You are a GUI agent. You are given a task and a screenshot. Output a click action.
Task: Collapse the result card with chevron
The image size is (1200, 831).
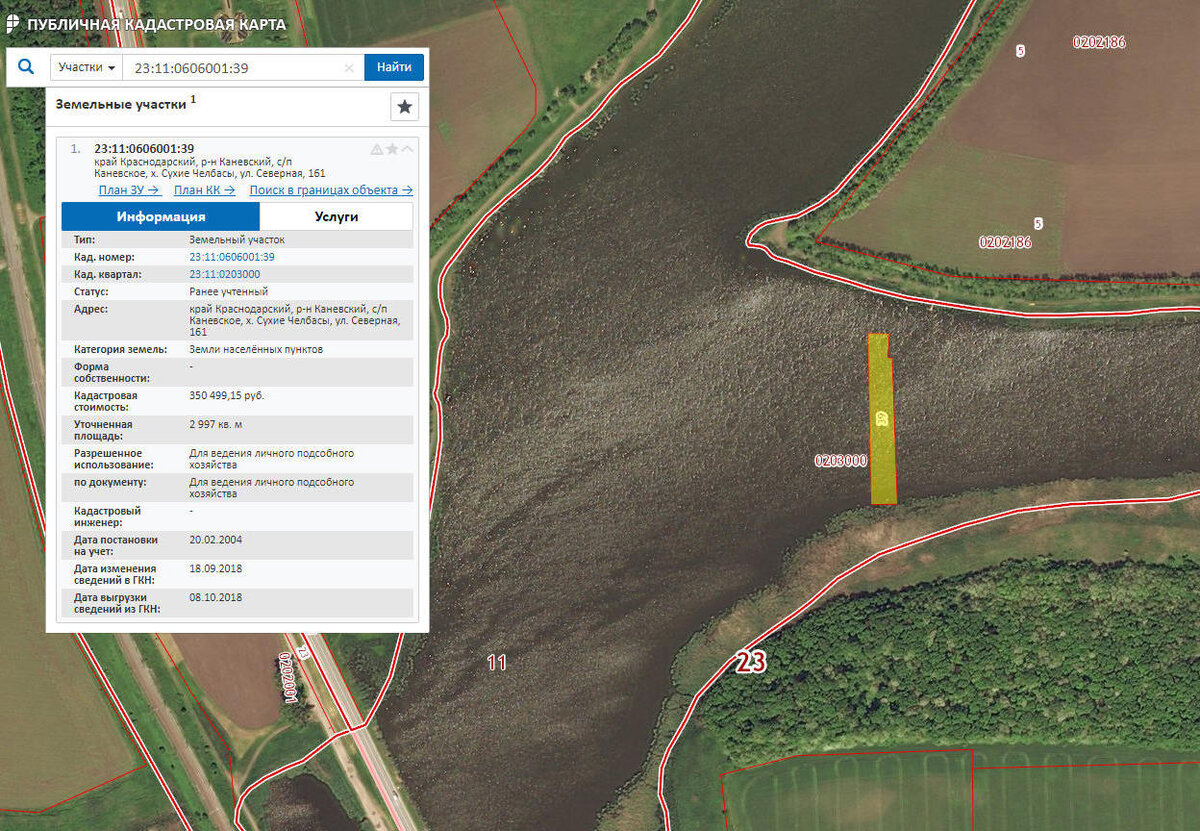[x=407, y=149]
